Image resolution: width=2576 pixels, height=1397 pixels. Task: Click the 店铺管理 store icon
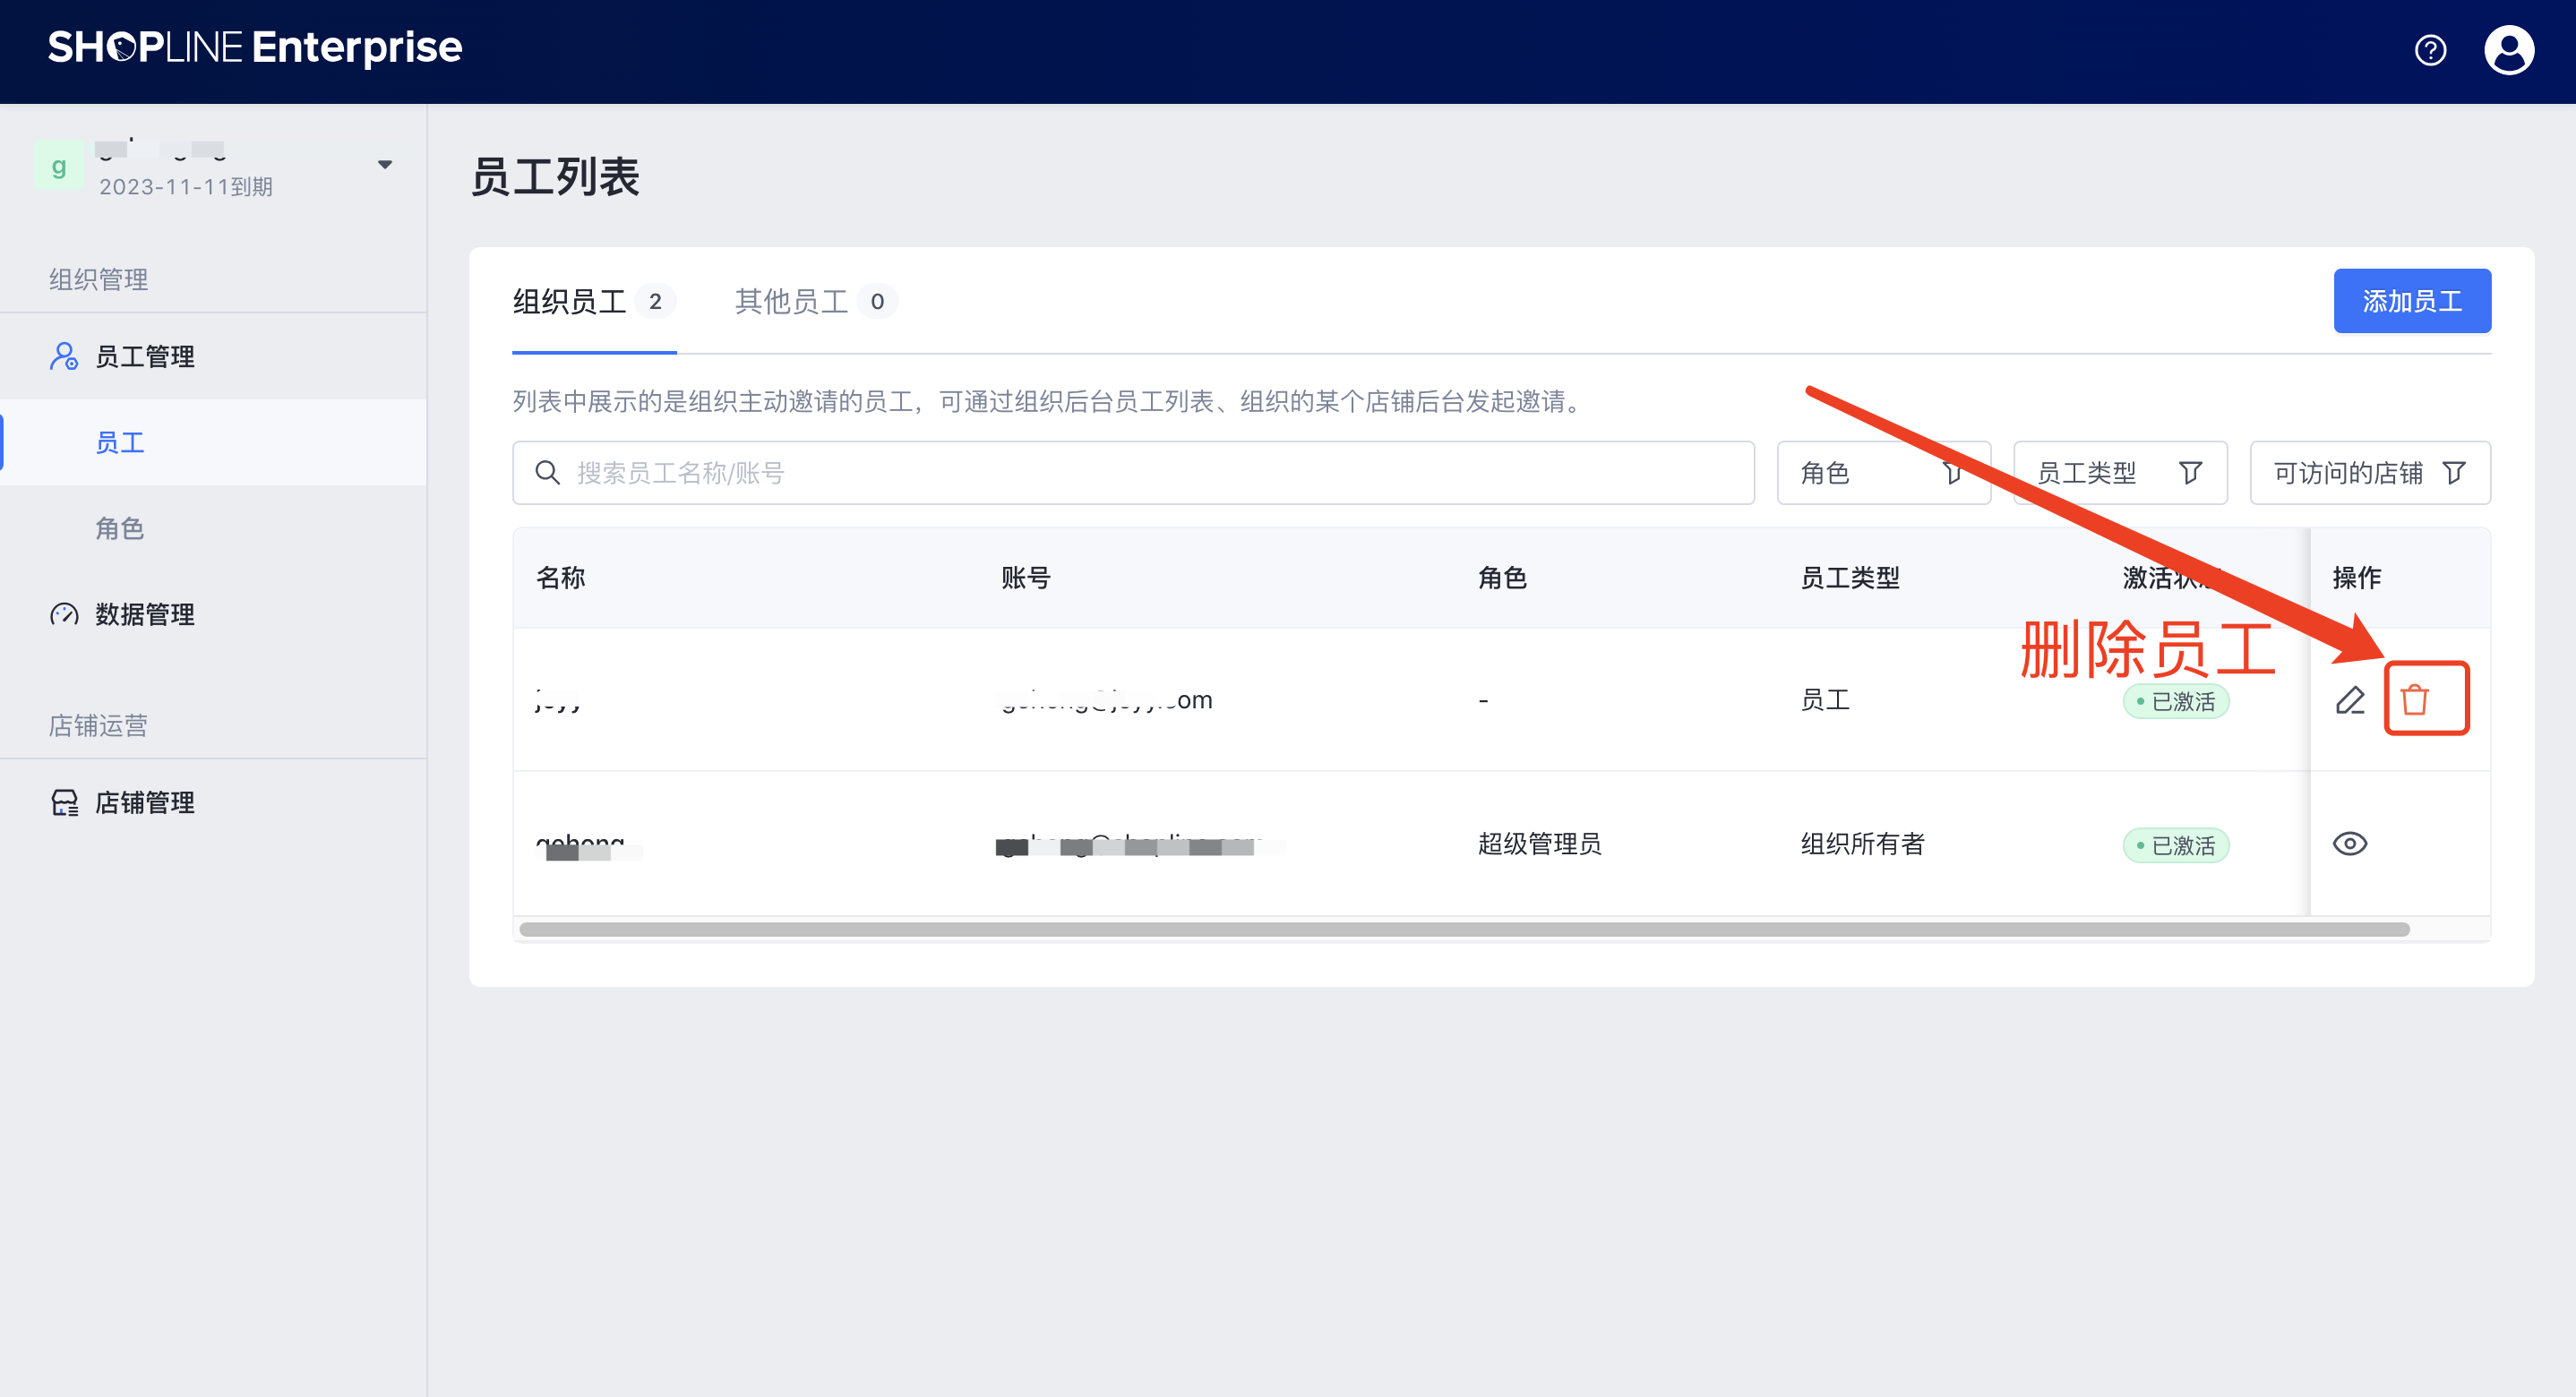(x=64, y=802)
